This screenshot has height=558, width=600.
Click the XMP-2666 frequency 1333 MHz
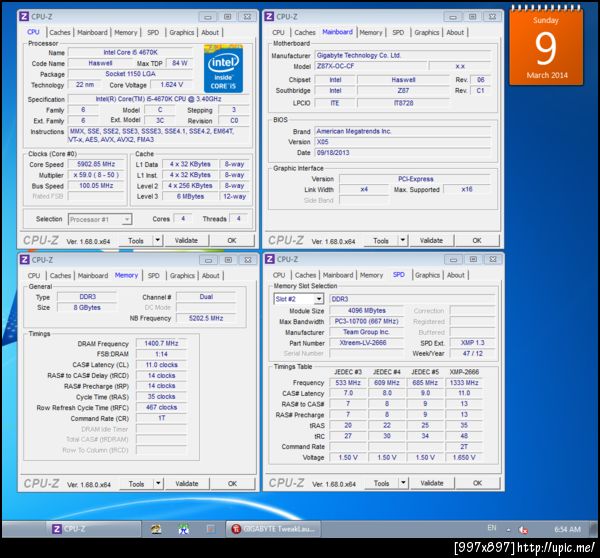pos(464,383)
